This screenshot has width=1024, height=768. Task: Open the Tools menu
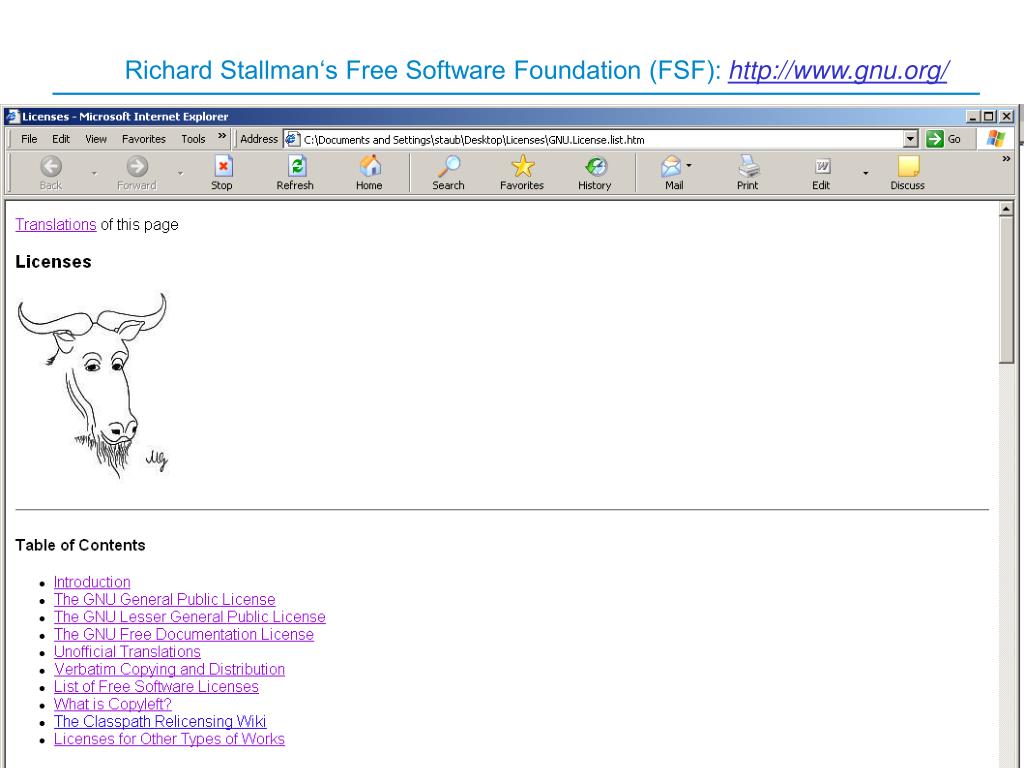(x=193, y=139)
